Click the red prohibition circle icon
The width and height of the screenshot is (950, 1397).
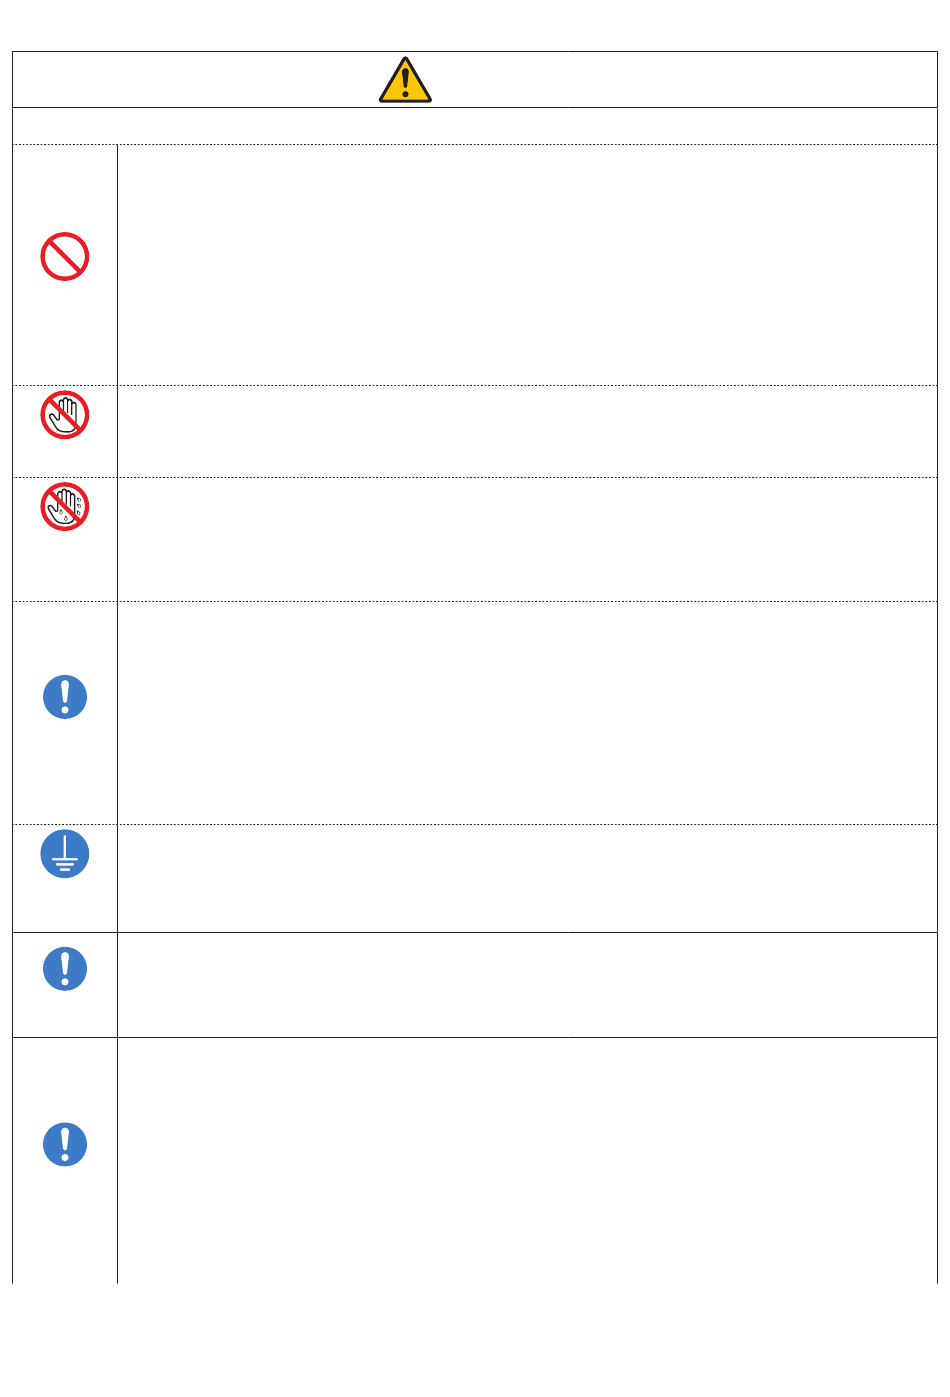pos(65,257)
